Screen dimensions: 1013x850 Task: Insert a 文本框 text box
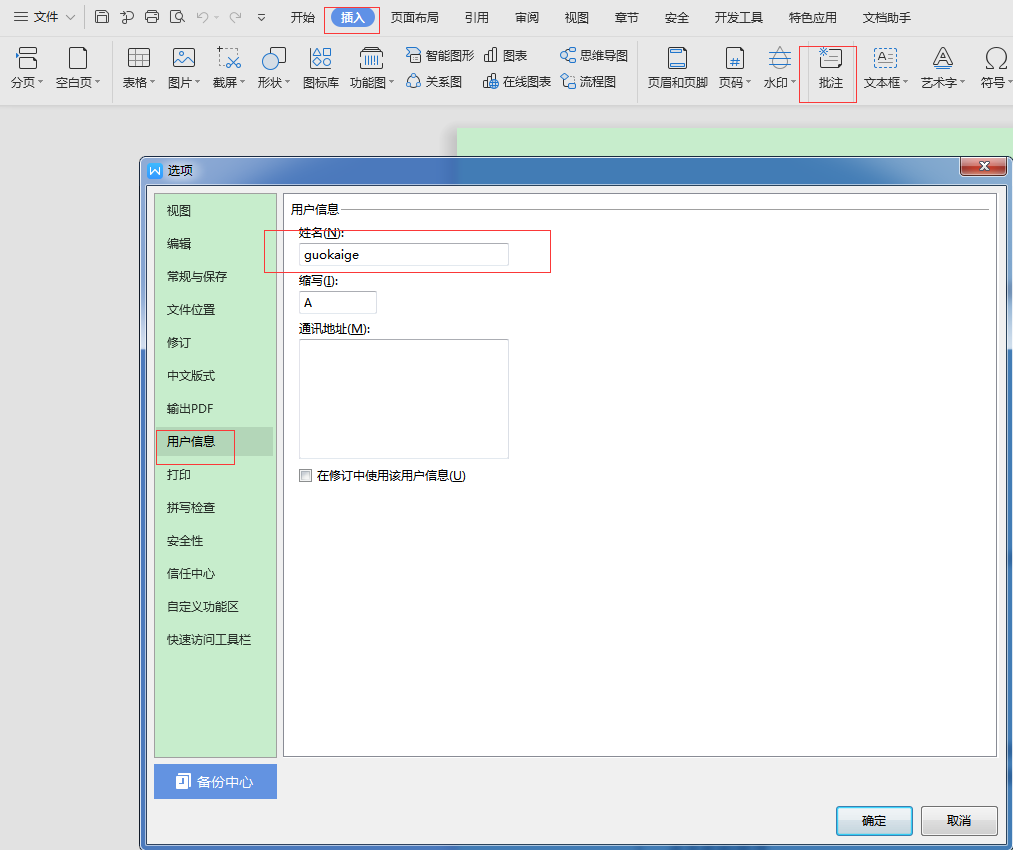click(886, 68)
